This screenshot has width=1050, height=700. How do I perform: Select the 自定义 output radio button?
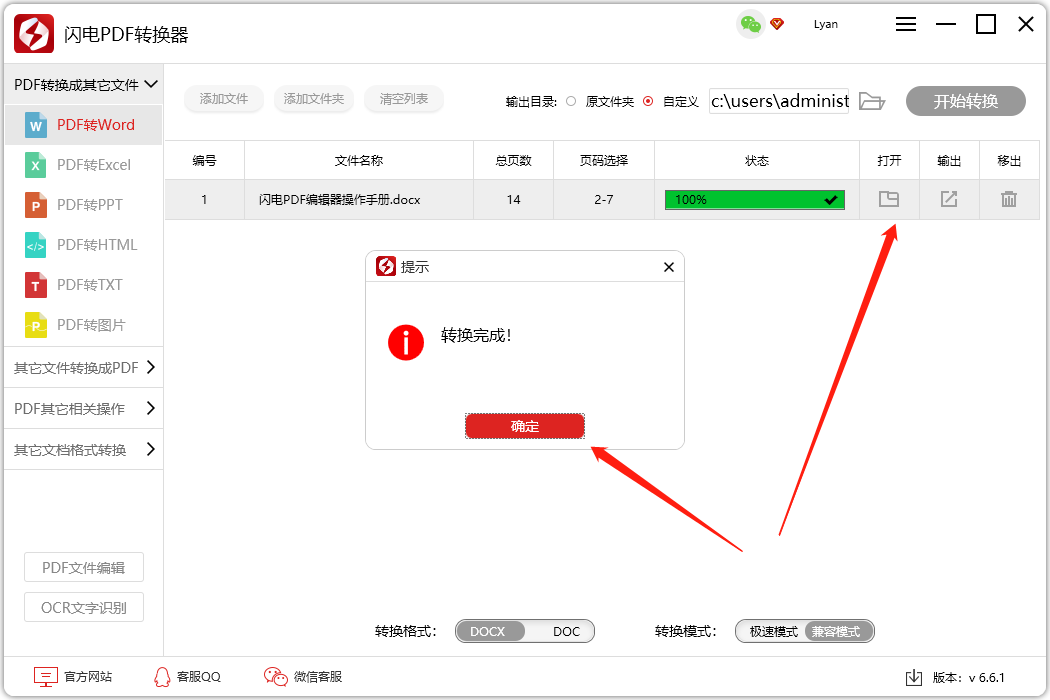[648, 101]
